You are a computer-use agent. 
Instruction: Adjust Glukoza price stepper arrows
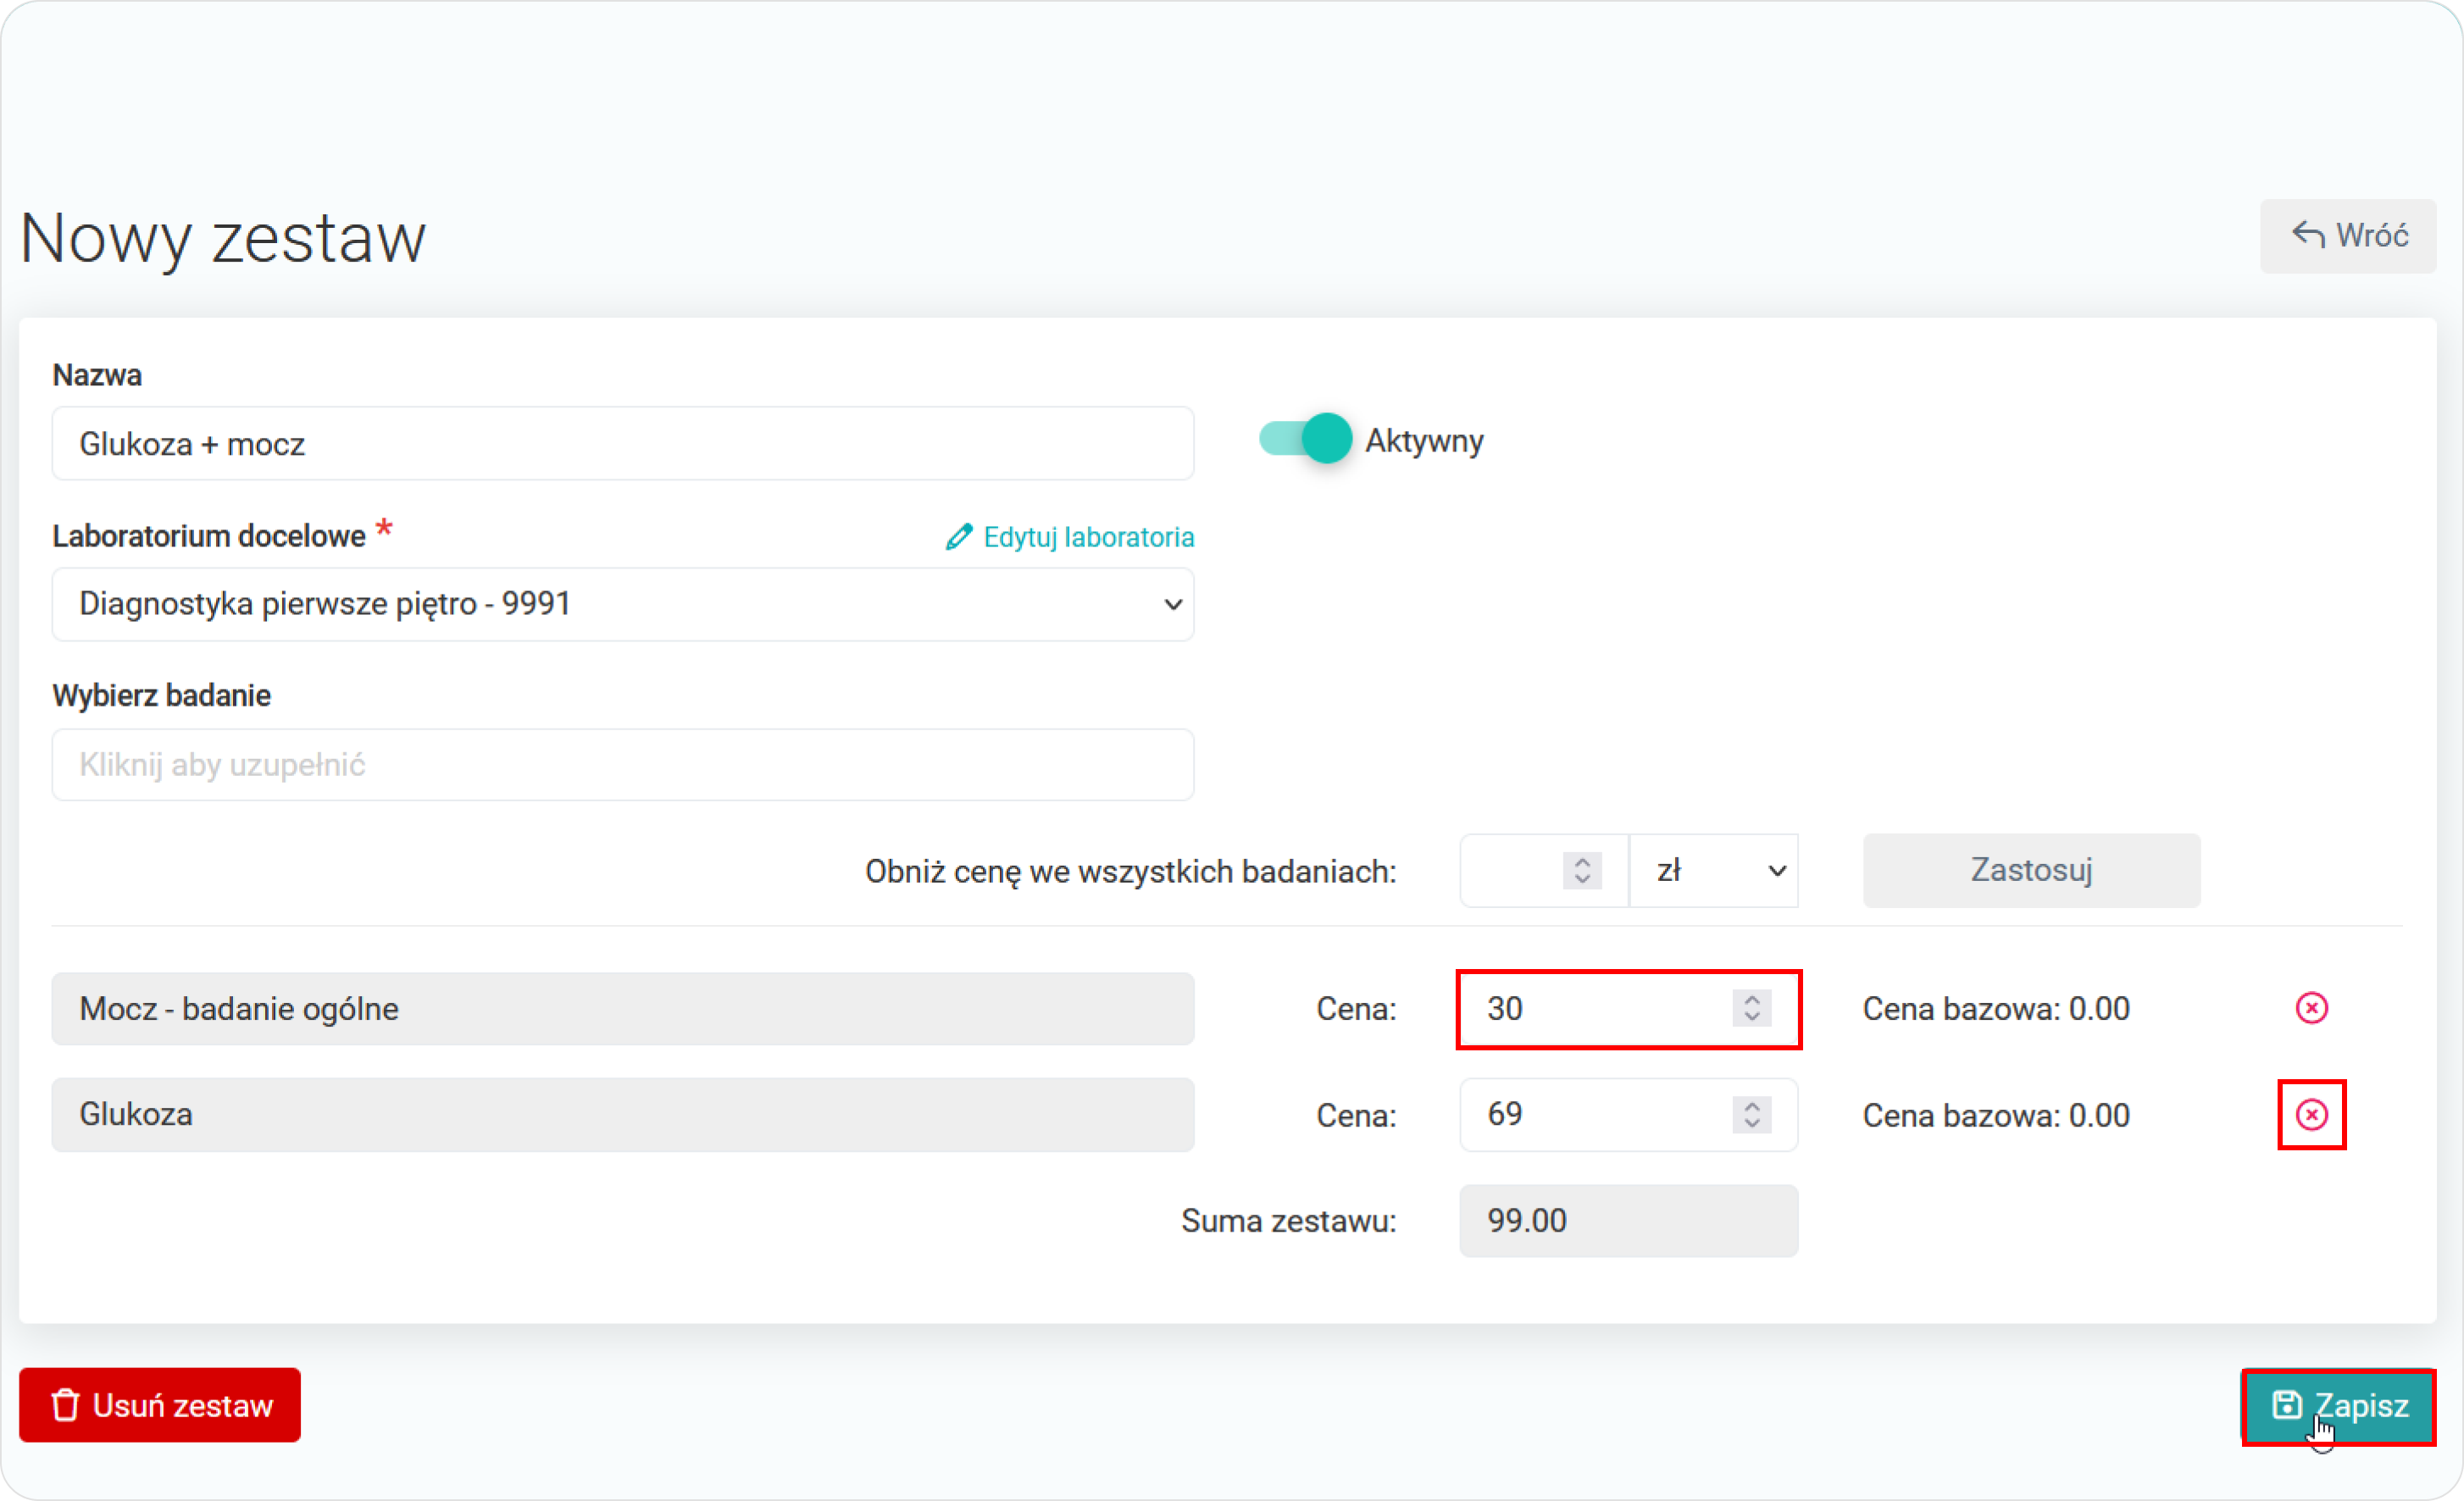(x=1752, y=1114)
